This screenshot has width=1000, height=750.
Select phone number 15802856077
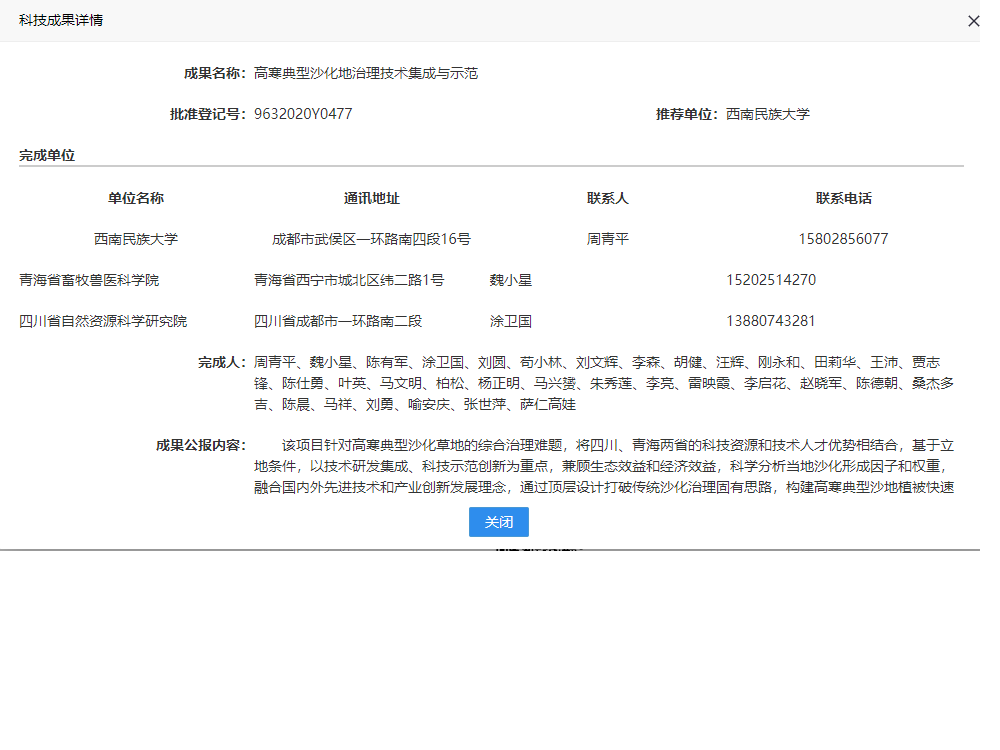pos(843,239)
